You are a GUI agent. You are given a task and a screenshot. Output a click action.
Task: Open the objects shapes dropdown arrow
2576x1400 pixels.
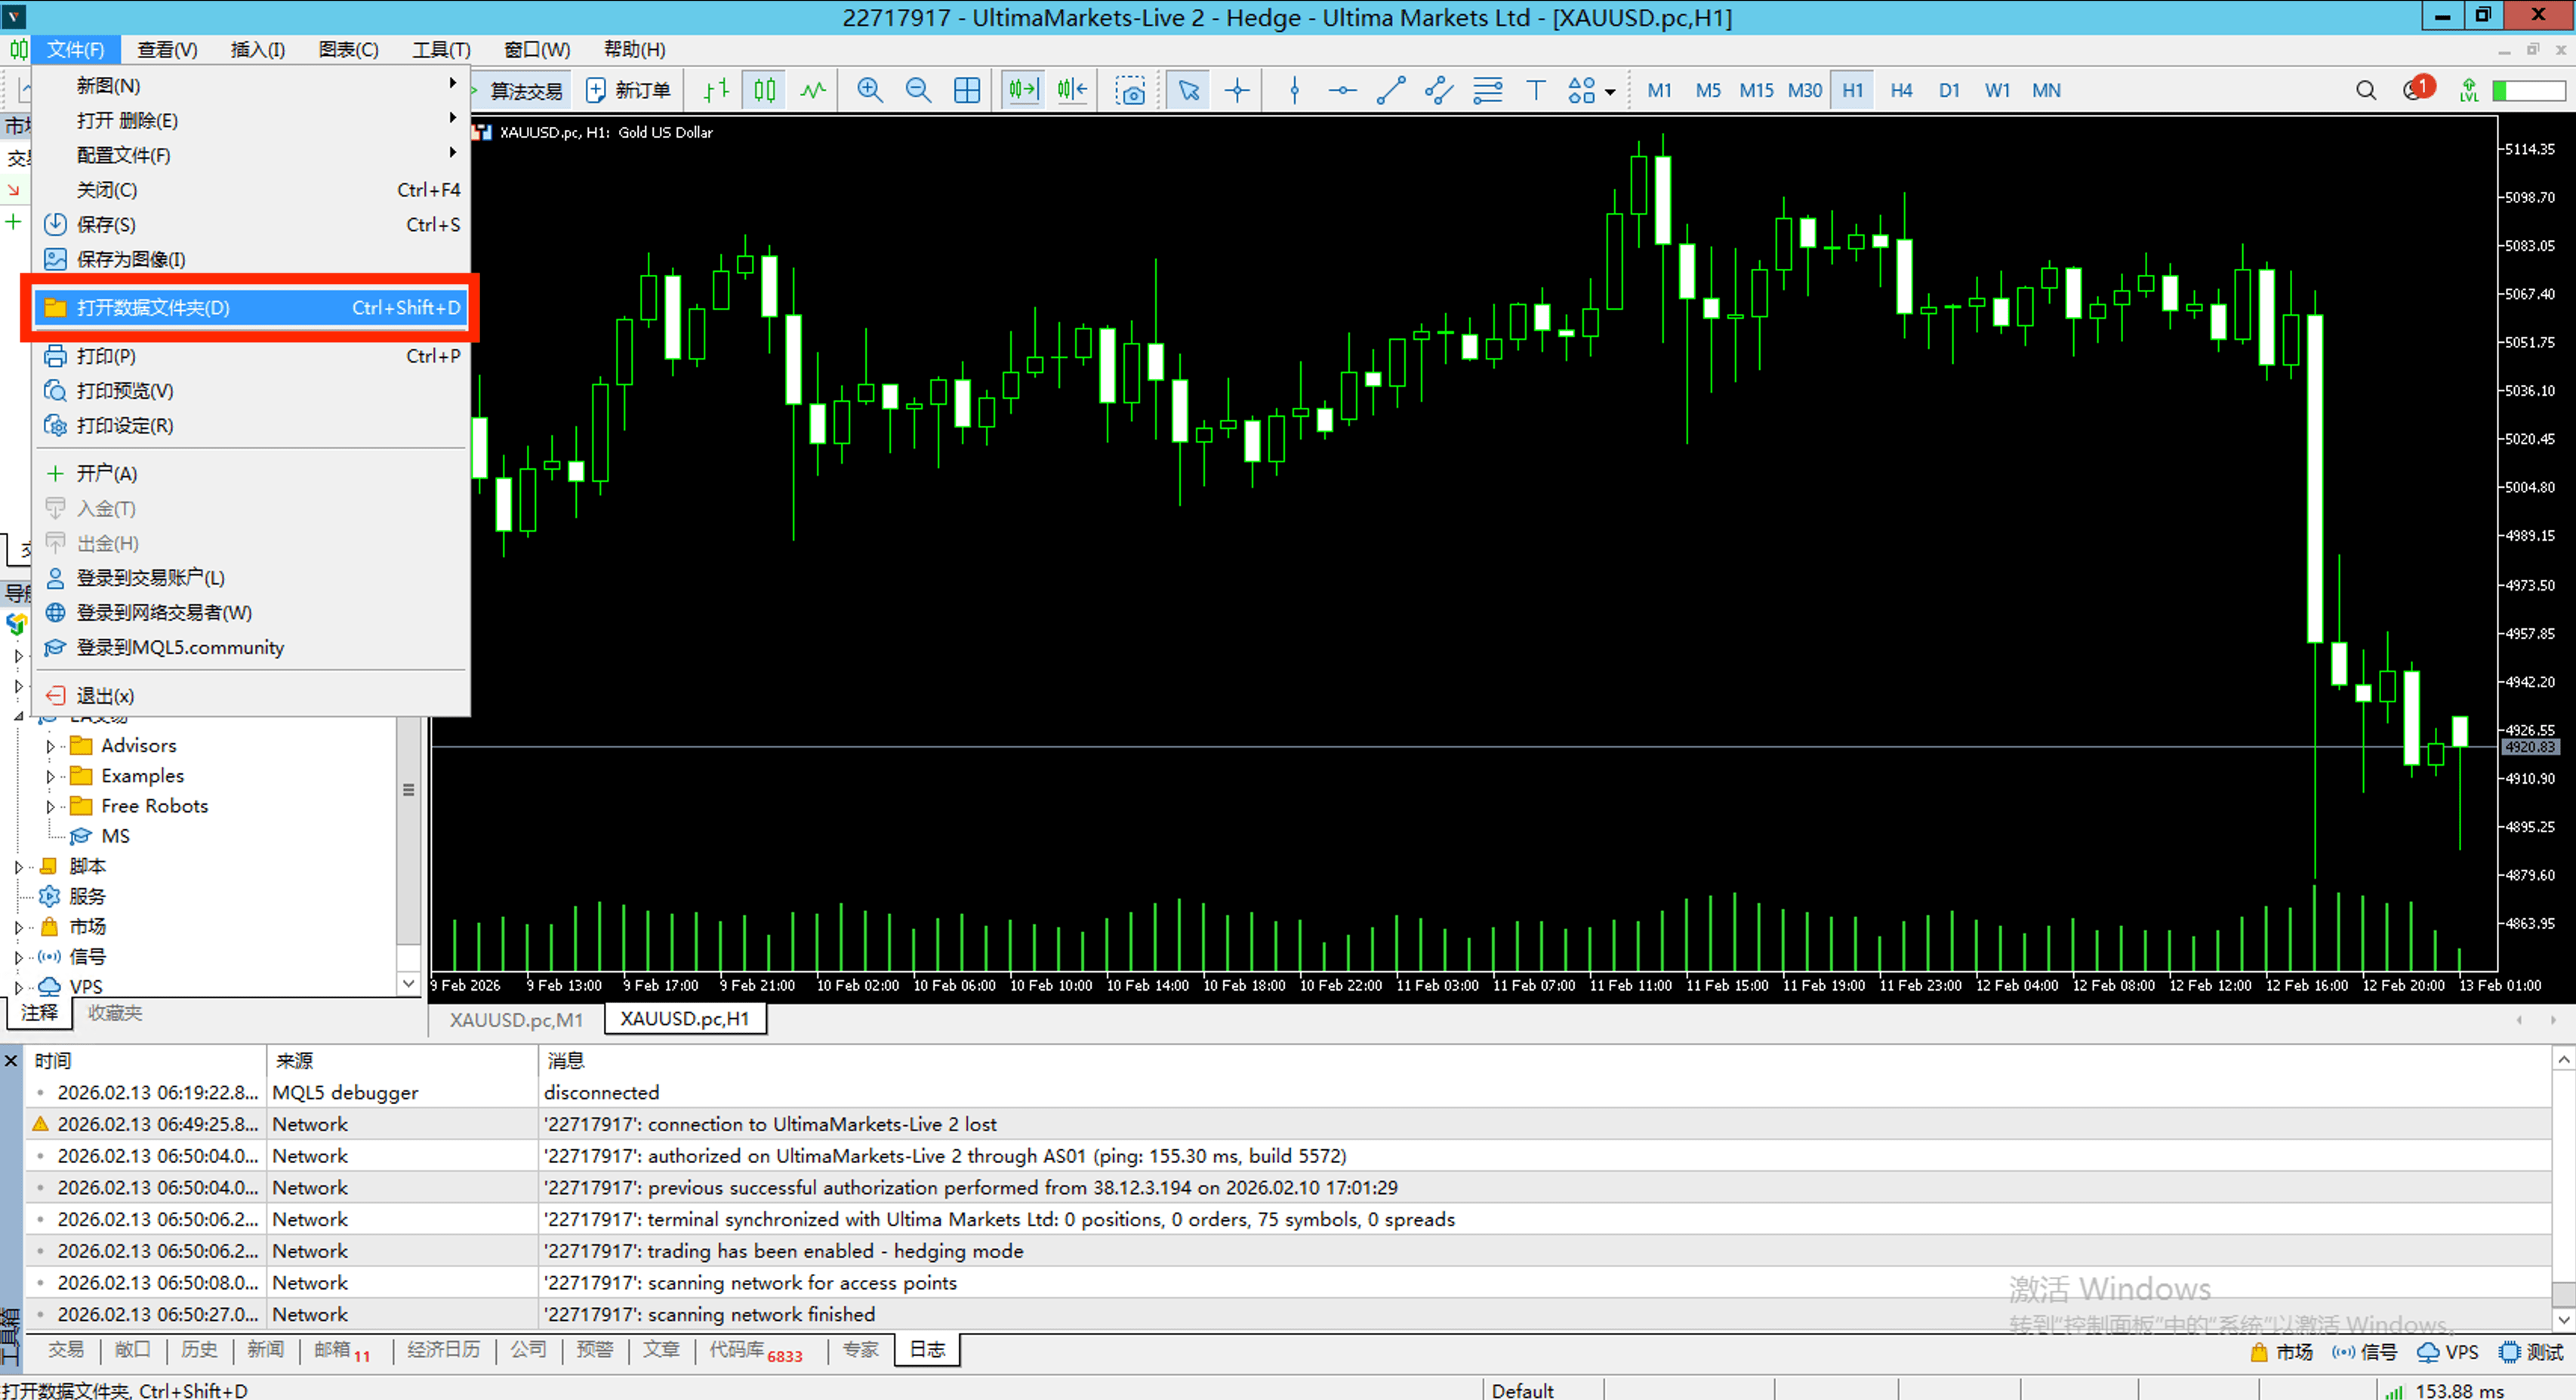click(x=1610, y=92)
